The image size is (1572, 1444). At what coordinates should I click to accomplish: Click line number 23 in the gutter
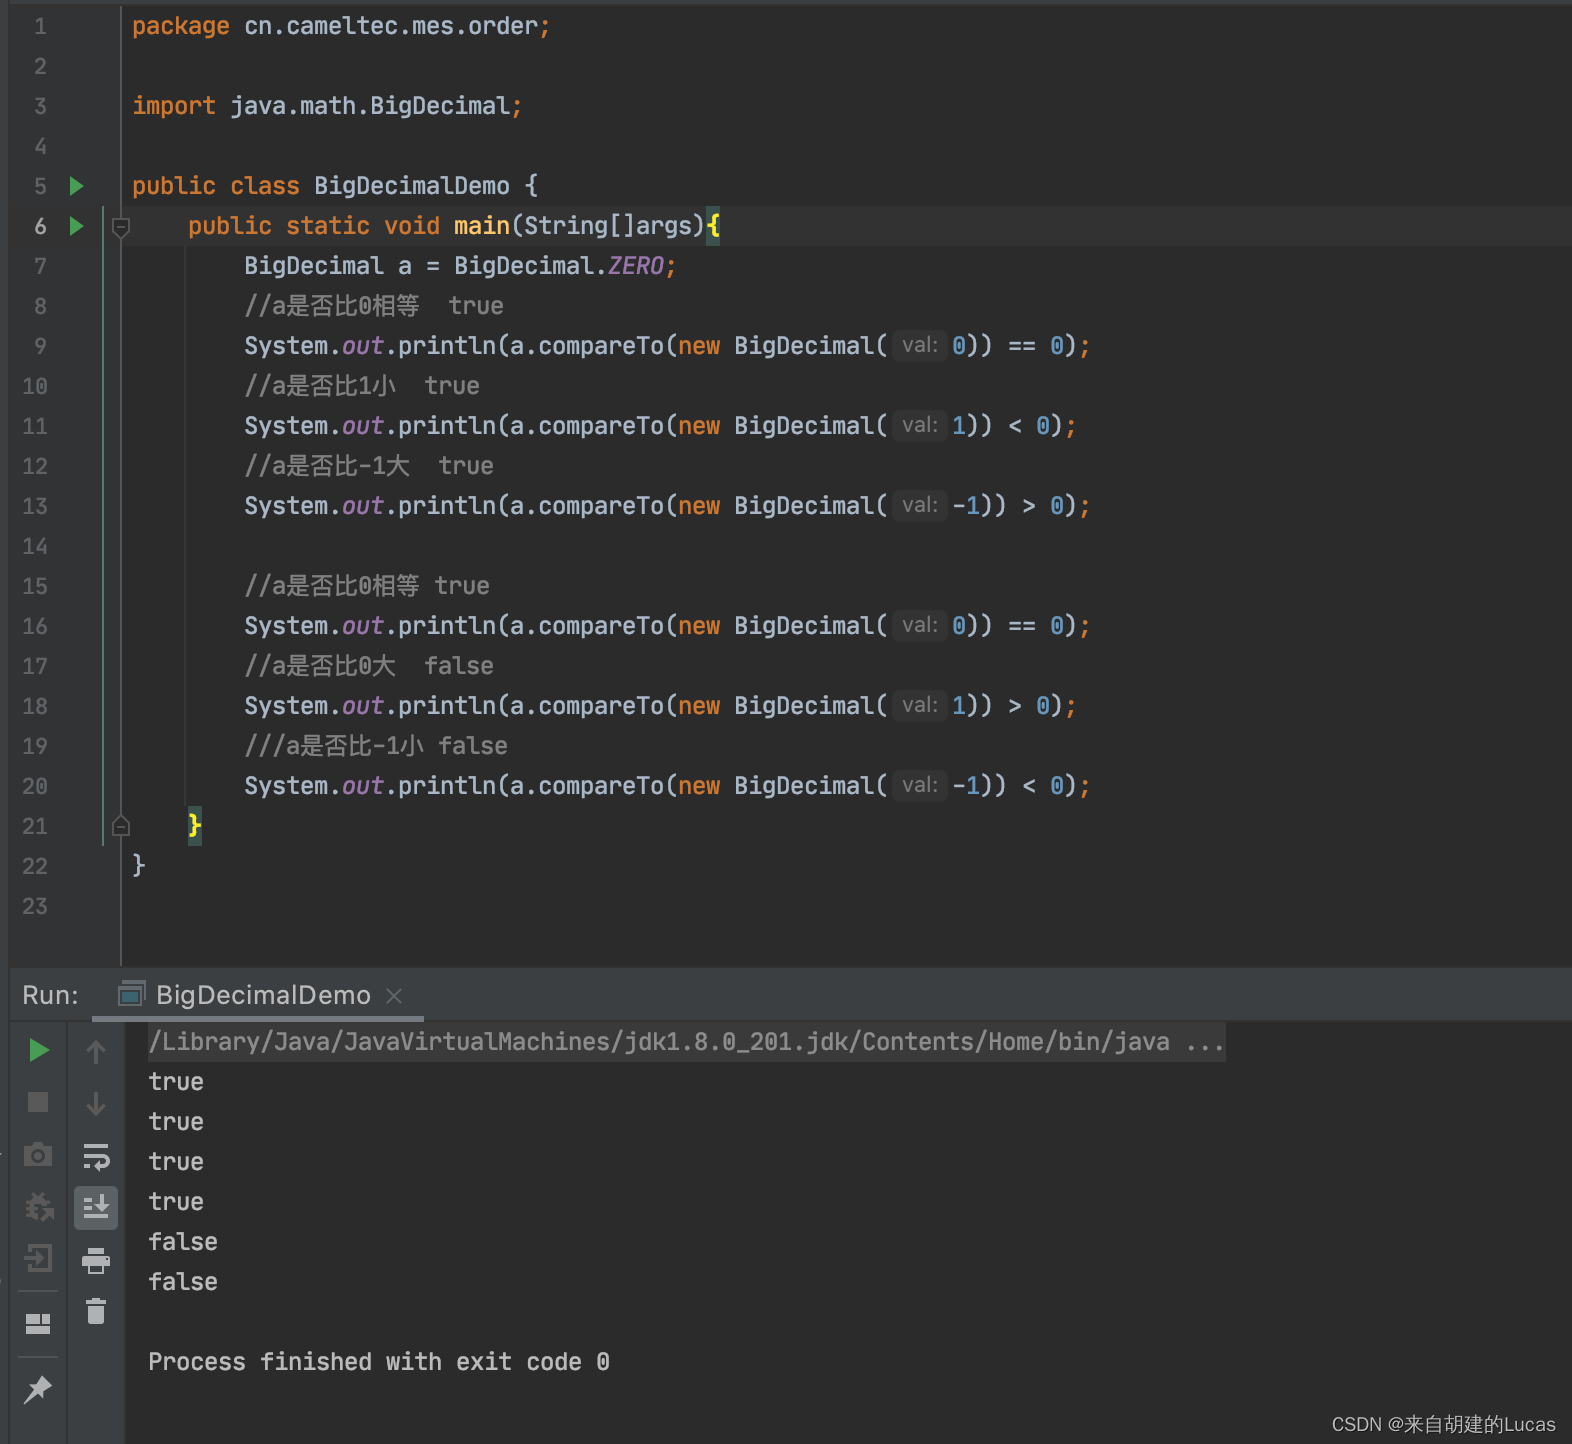coord(35,906)
